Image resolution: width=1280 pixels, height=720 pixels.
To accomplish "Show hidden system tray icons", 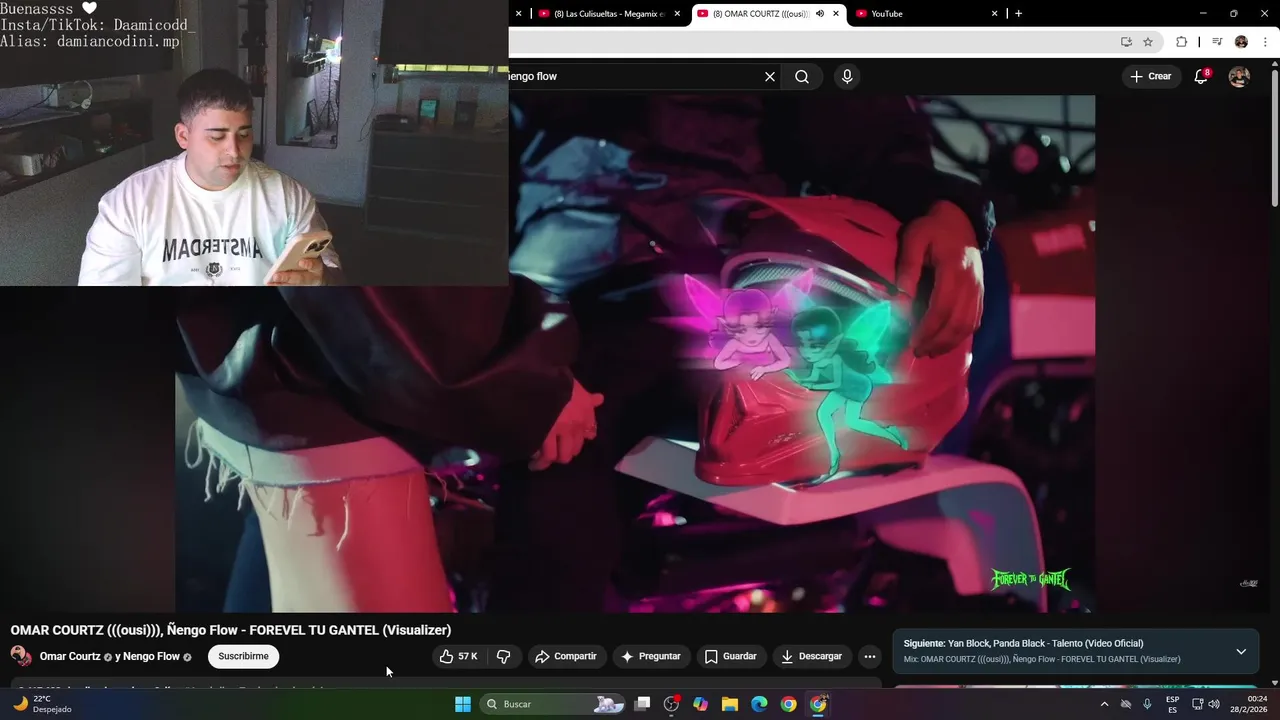I will click(x=1104, y=704).
